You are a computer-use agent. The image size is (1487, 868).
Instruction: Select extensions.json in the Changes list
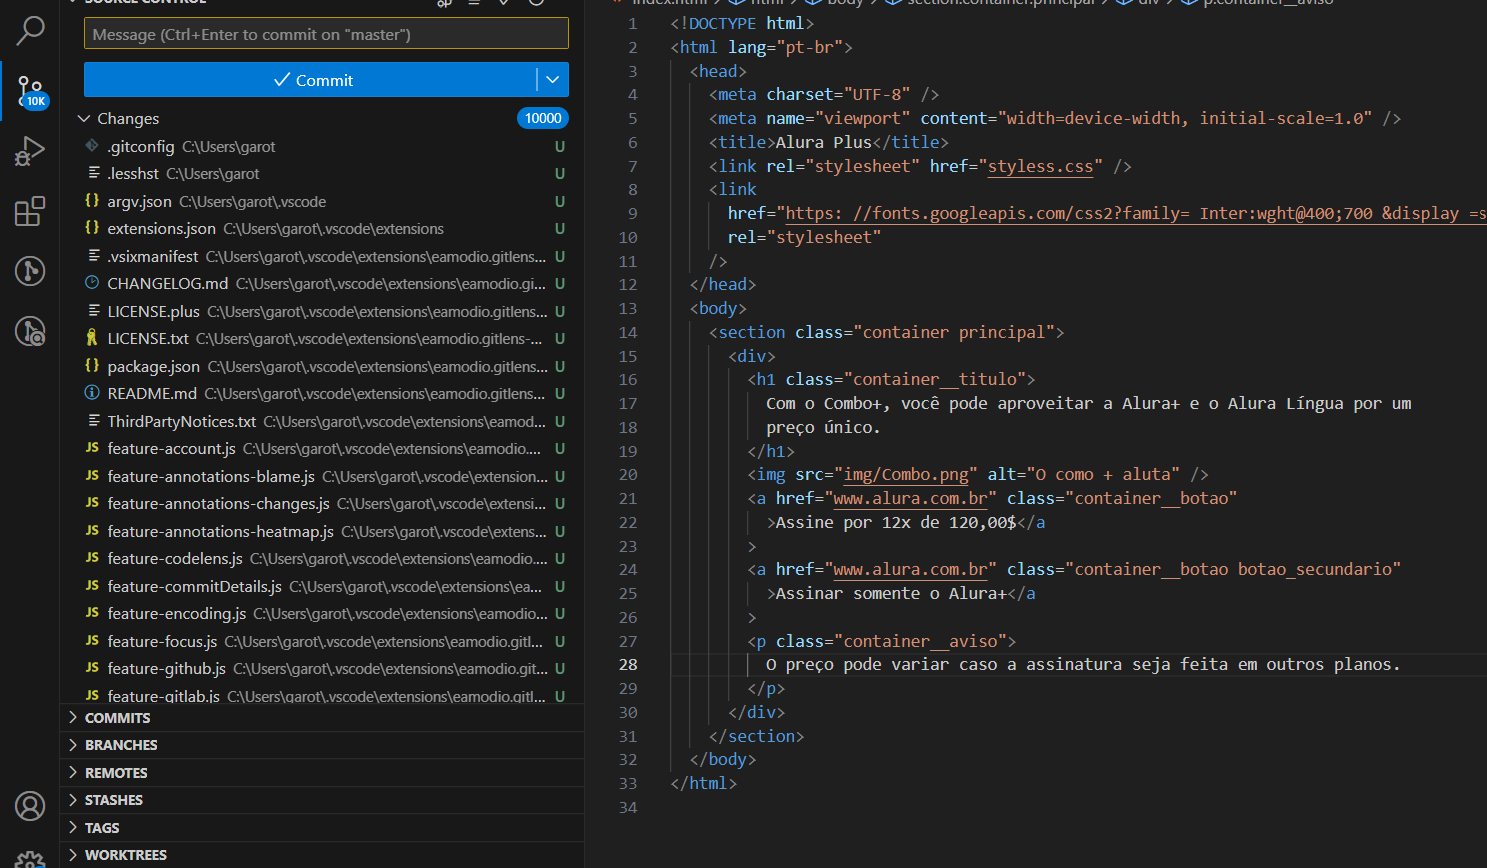click(322, 228)
